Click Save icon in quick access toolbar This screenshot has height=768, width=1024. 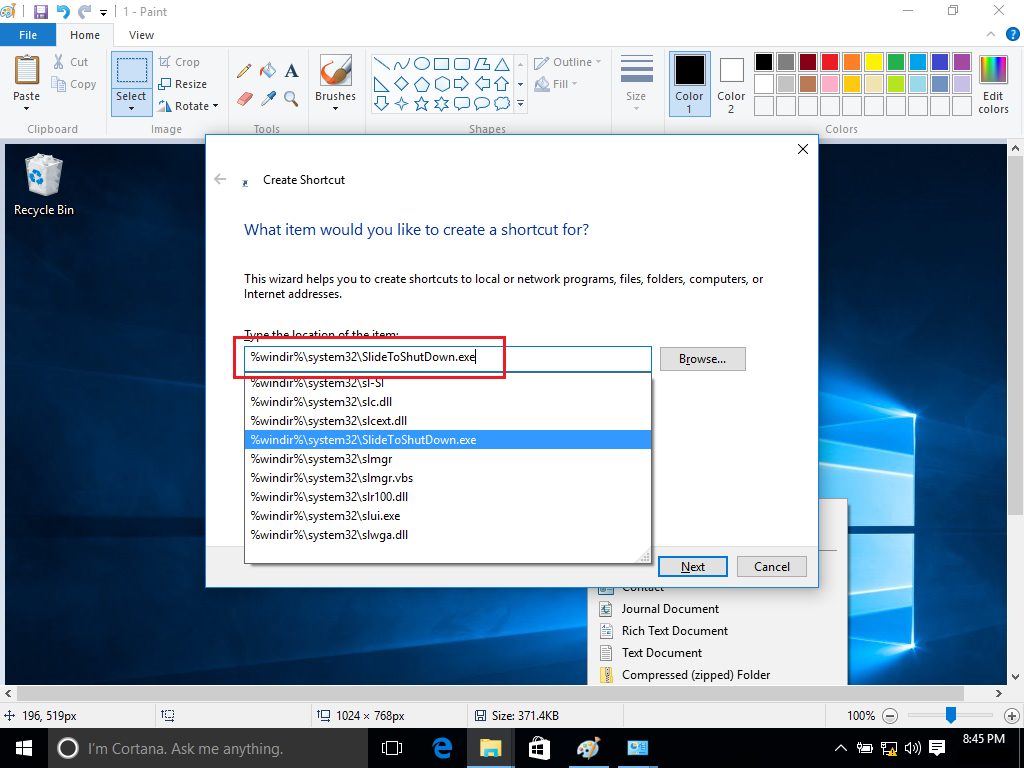[40, 11]
